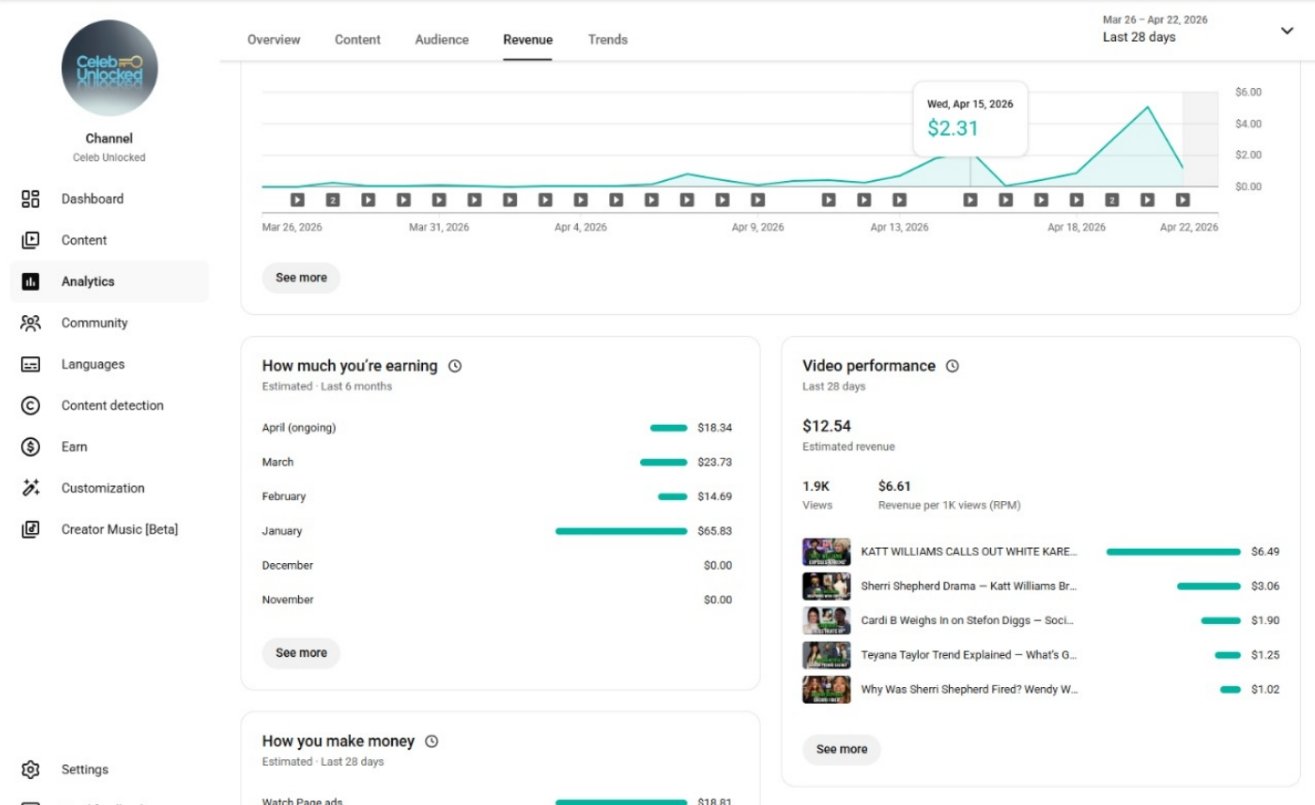Open the Earn dollar icon
This screenshot has height=805, width=1315.
click(x=30, y=447)
